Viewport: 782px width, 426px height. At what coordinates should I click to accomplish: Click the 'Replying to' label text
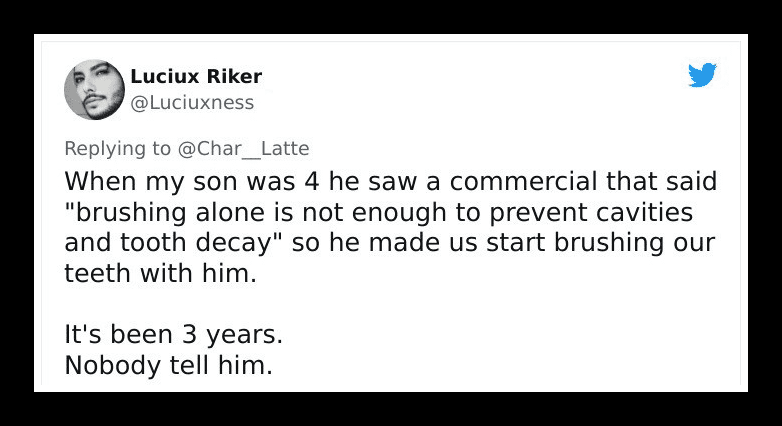(x=118, y=149)
